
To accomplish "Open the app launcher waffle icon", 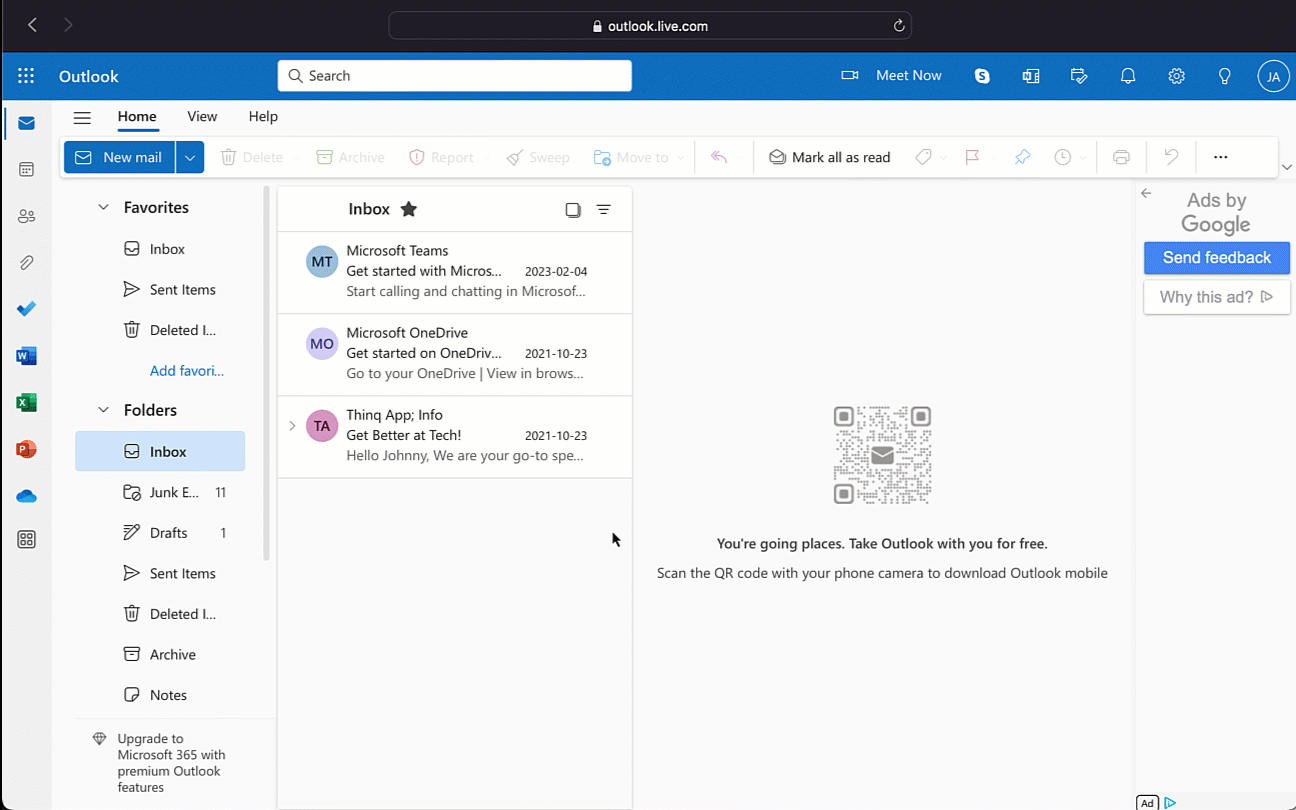I will point(26,76).
